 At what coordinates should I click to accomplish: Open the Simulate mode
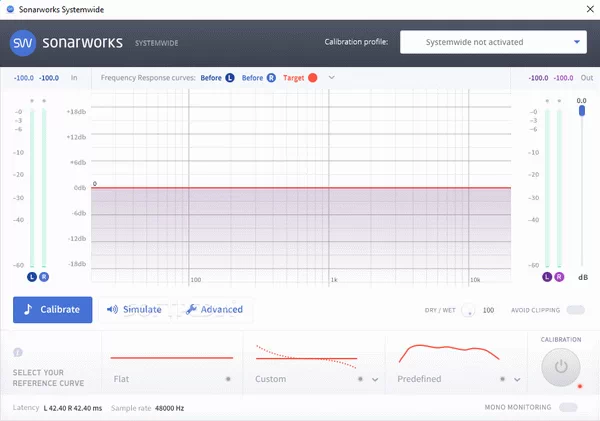coord(134,309)
